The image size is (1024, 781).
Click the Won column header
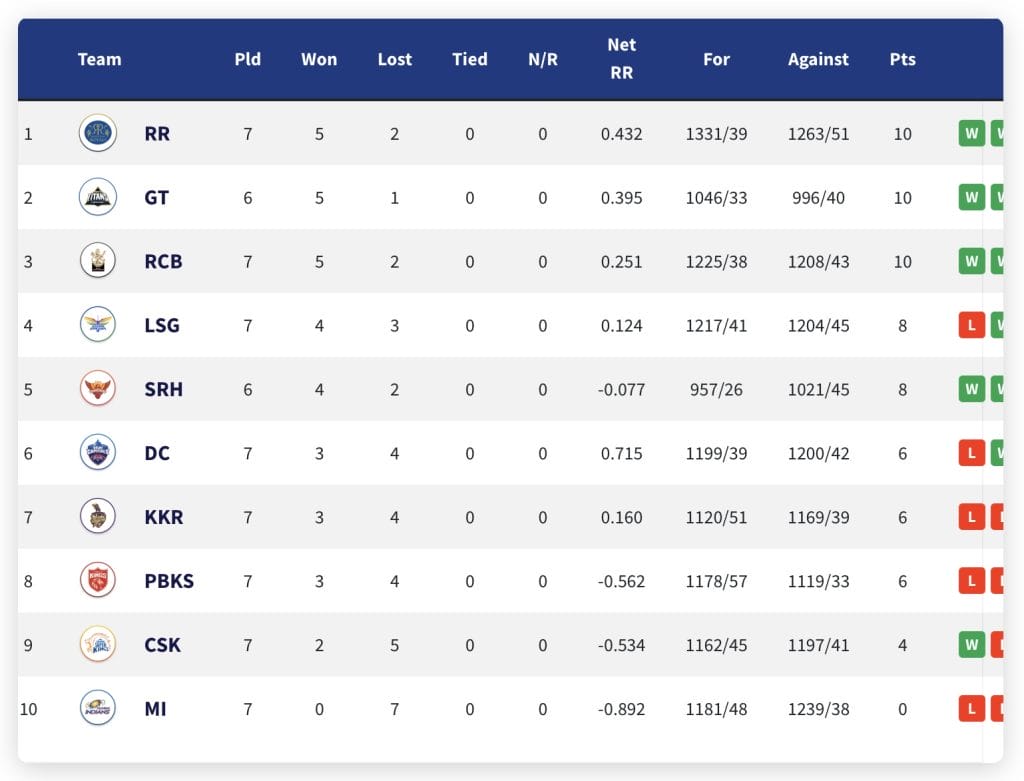319,59
